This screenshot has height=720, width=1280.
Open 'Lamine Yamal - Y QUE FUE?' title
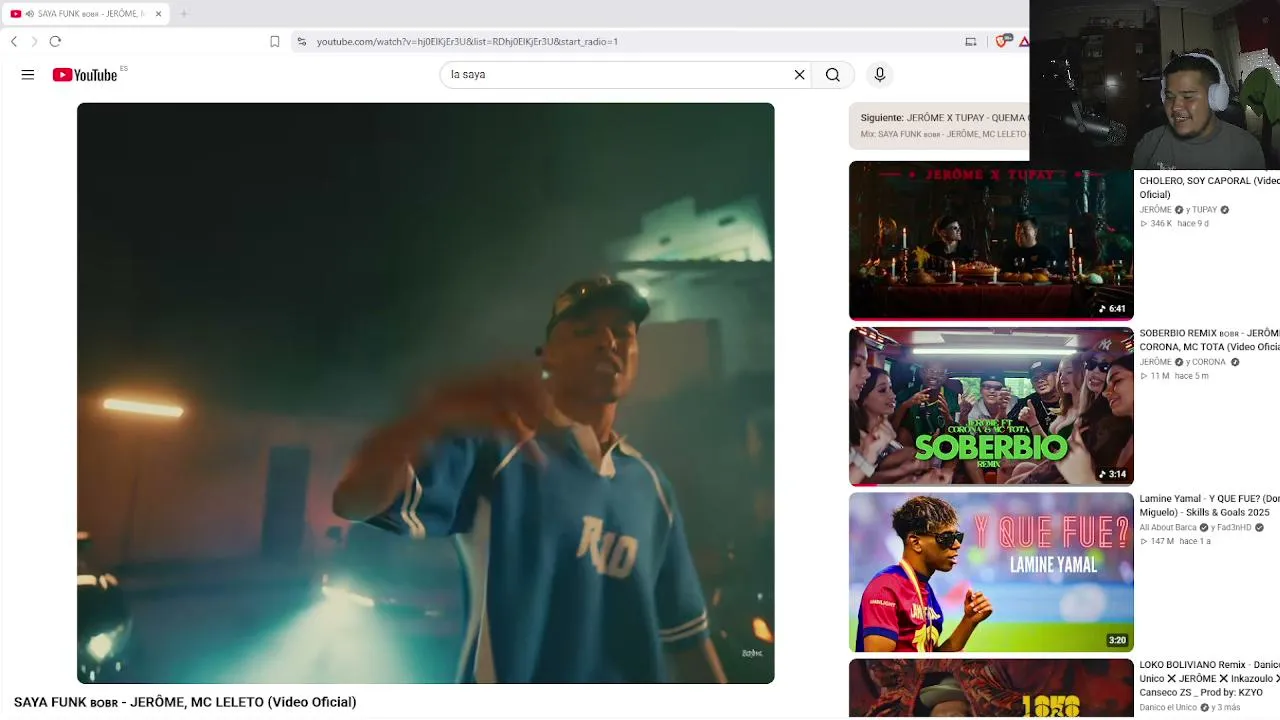coord(1209,505)
